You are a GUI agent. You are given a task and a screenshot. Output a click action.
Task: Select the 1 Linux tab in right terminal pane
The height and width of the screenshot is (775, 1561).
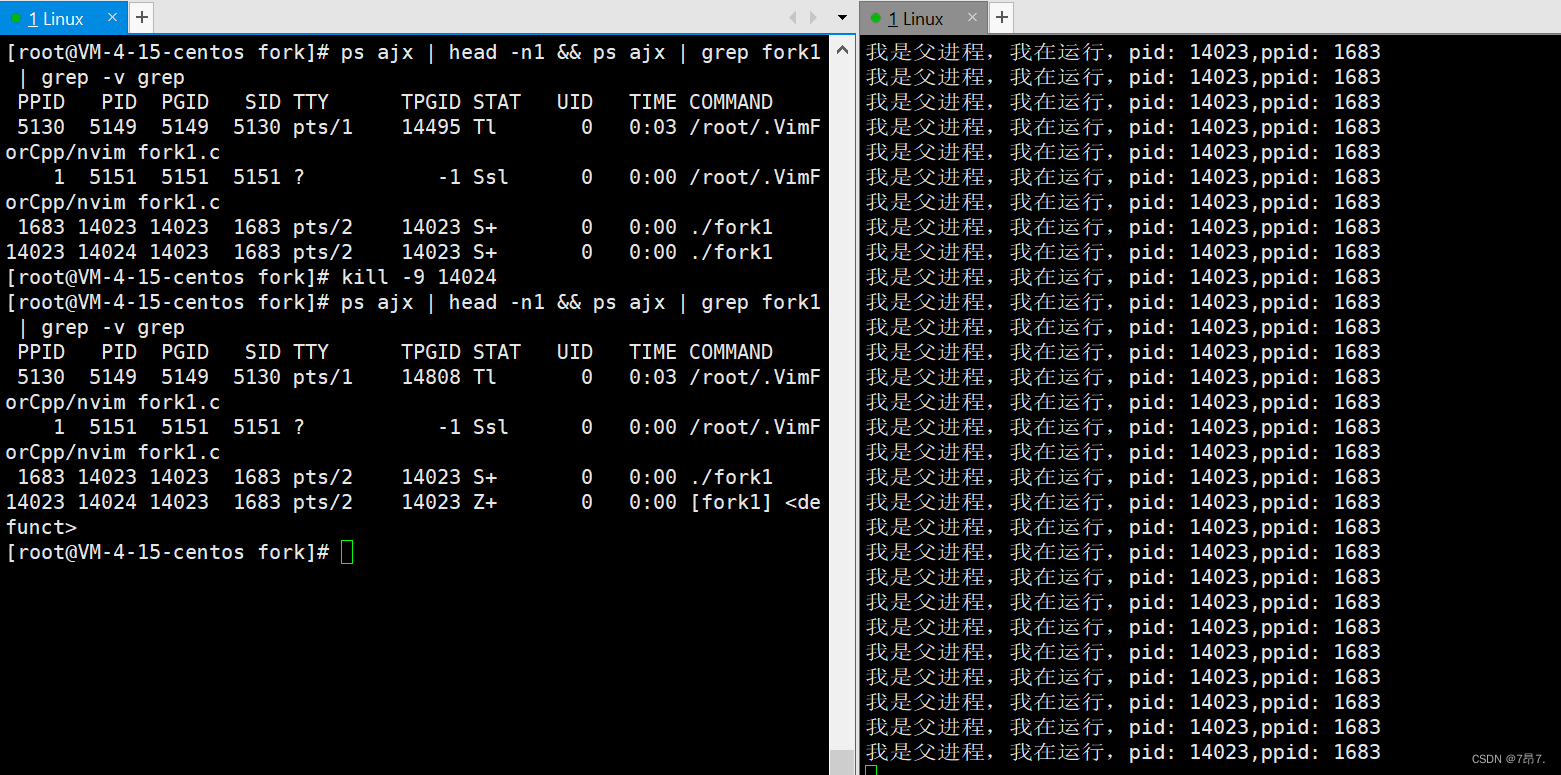pyautogui.click(x=923, y=18)
